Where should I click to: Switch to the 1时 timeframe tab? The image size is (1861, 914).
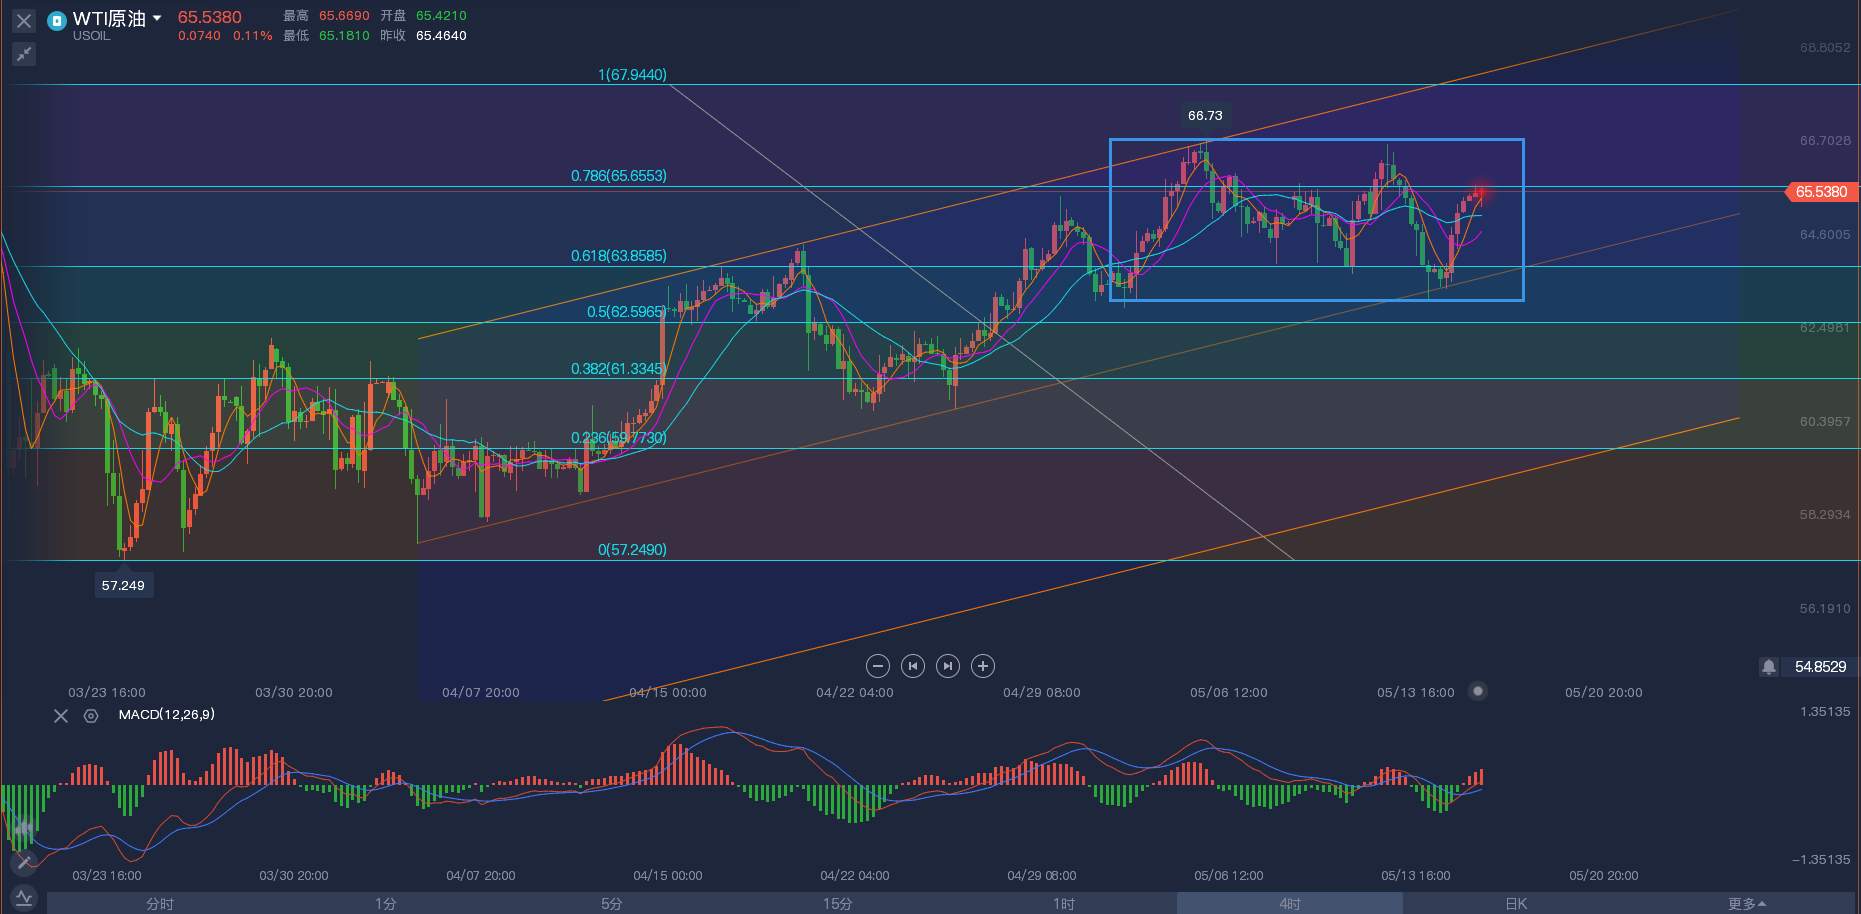1064,904
